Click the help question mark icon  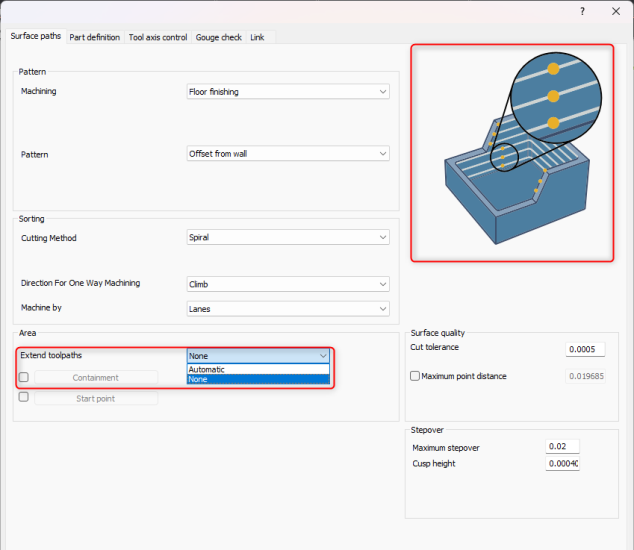coord(582,11)
